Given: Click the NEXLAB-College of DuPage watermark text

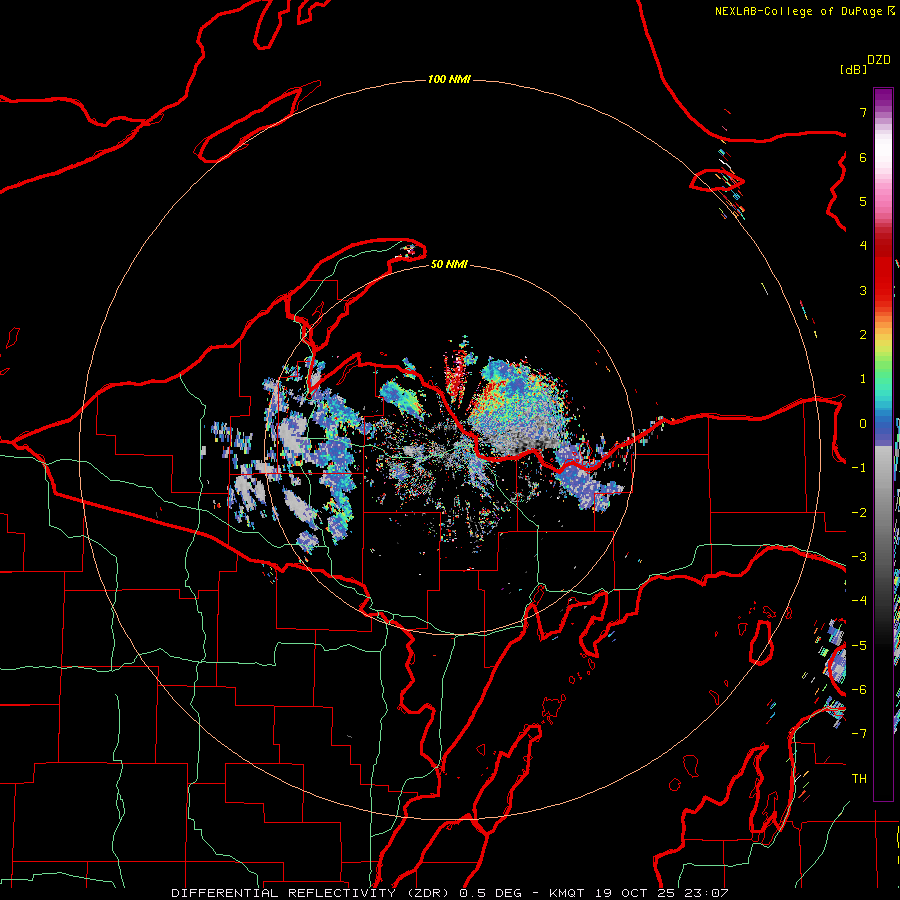Looking at the screenshot, I should coord(798,11).
